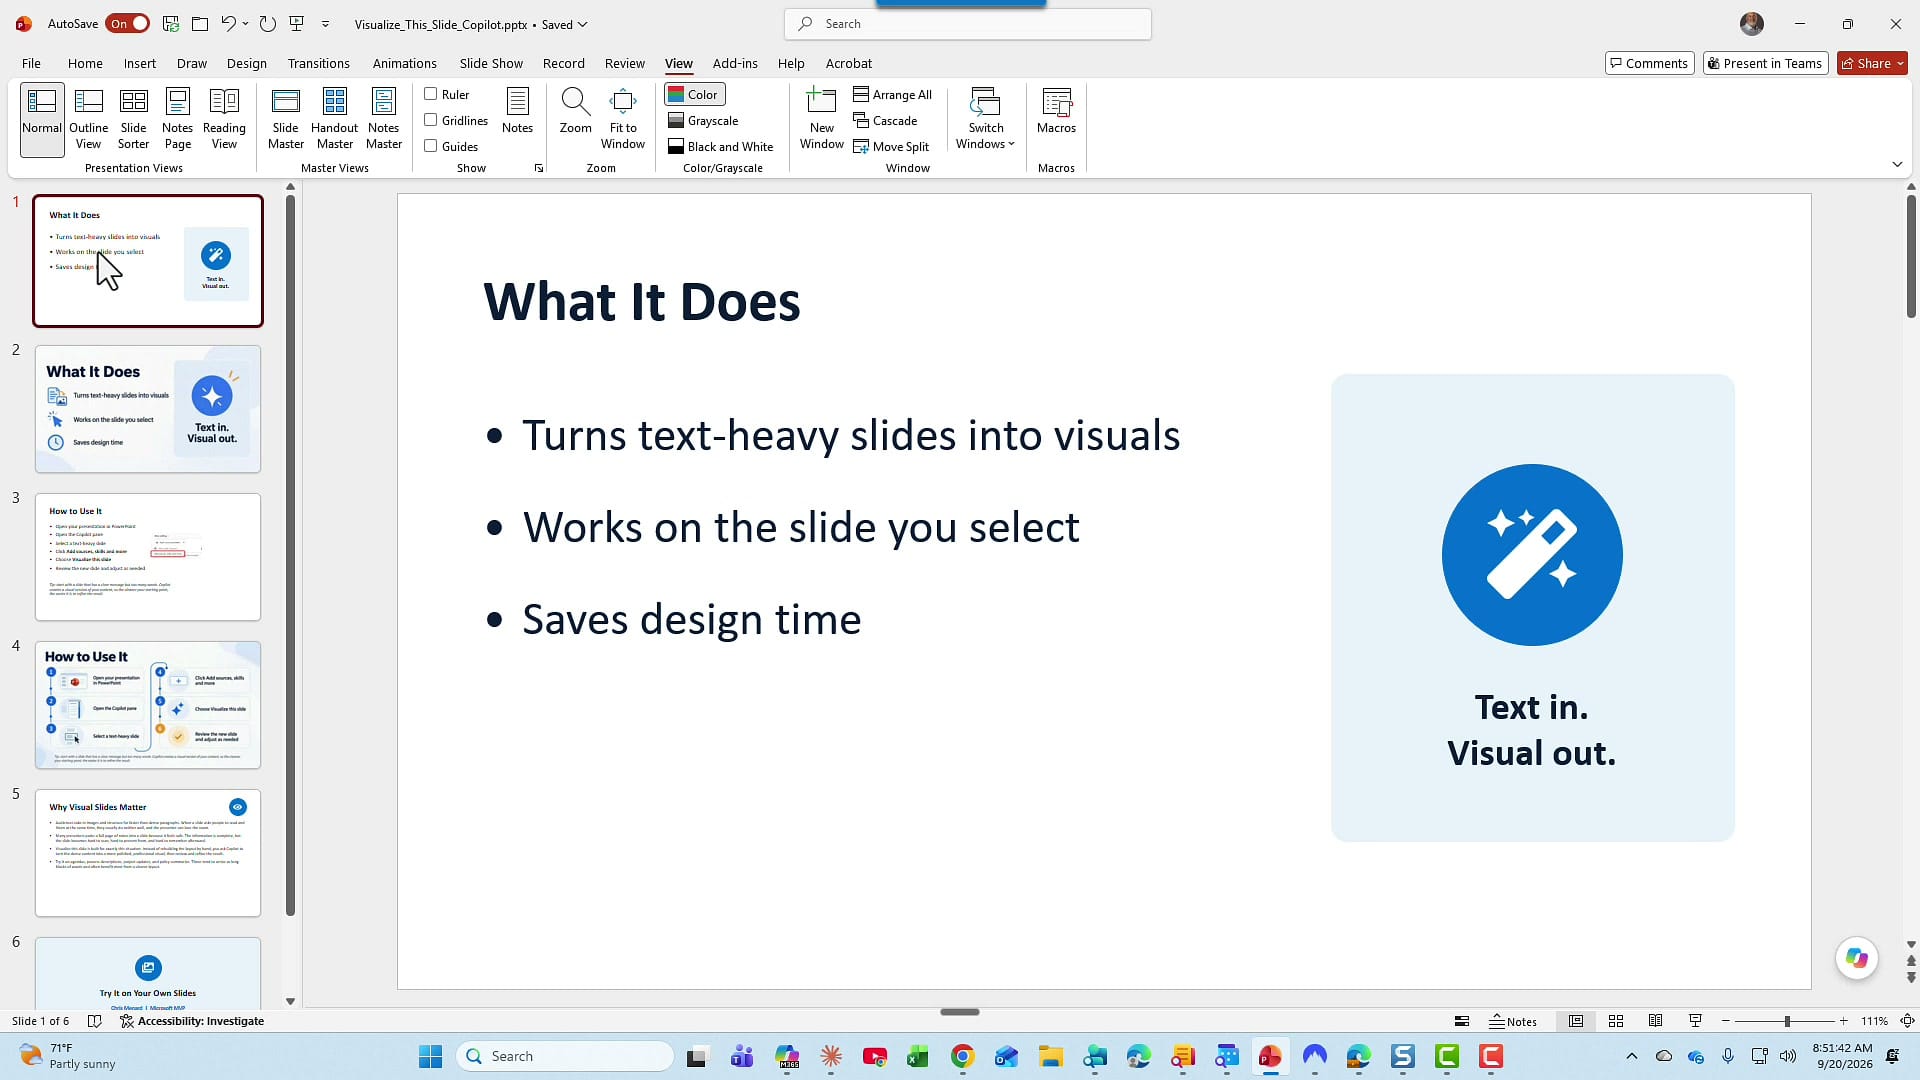Viewport: 1920px width, 1080px height.
Task: Open the Transitions tab
Action: [318, 63]
